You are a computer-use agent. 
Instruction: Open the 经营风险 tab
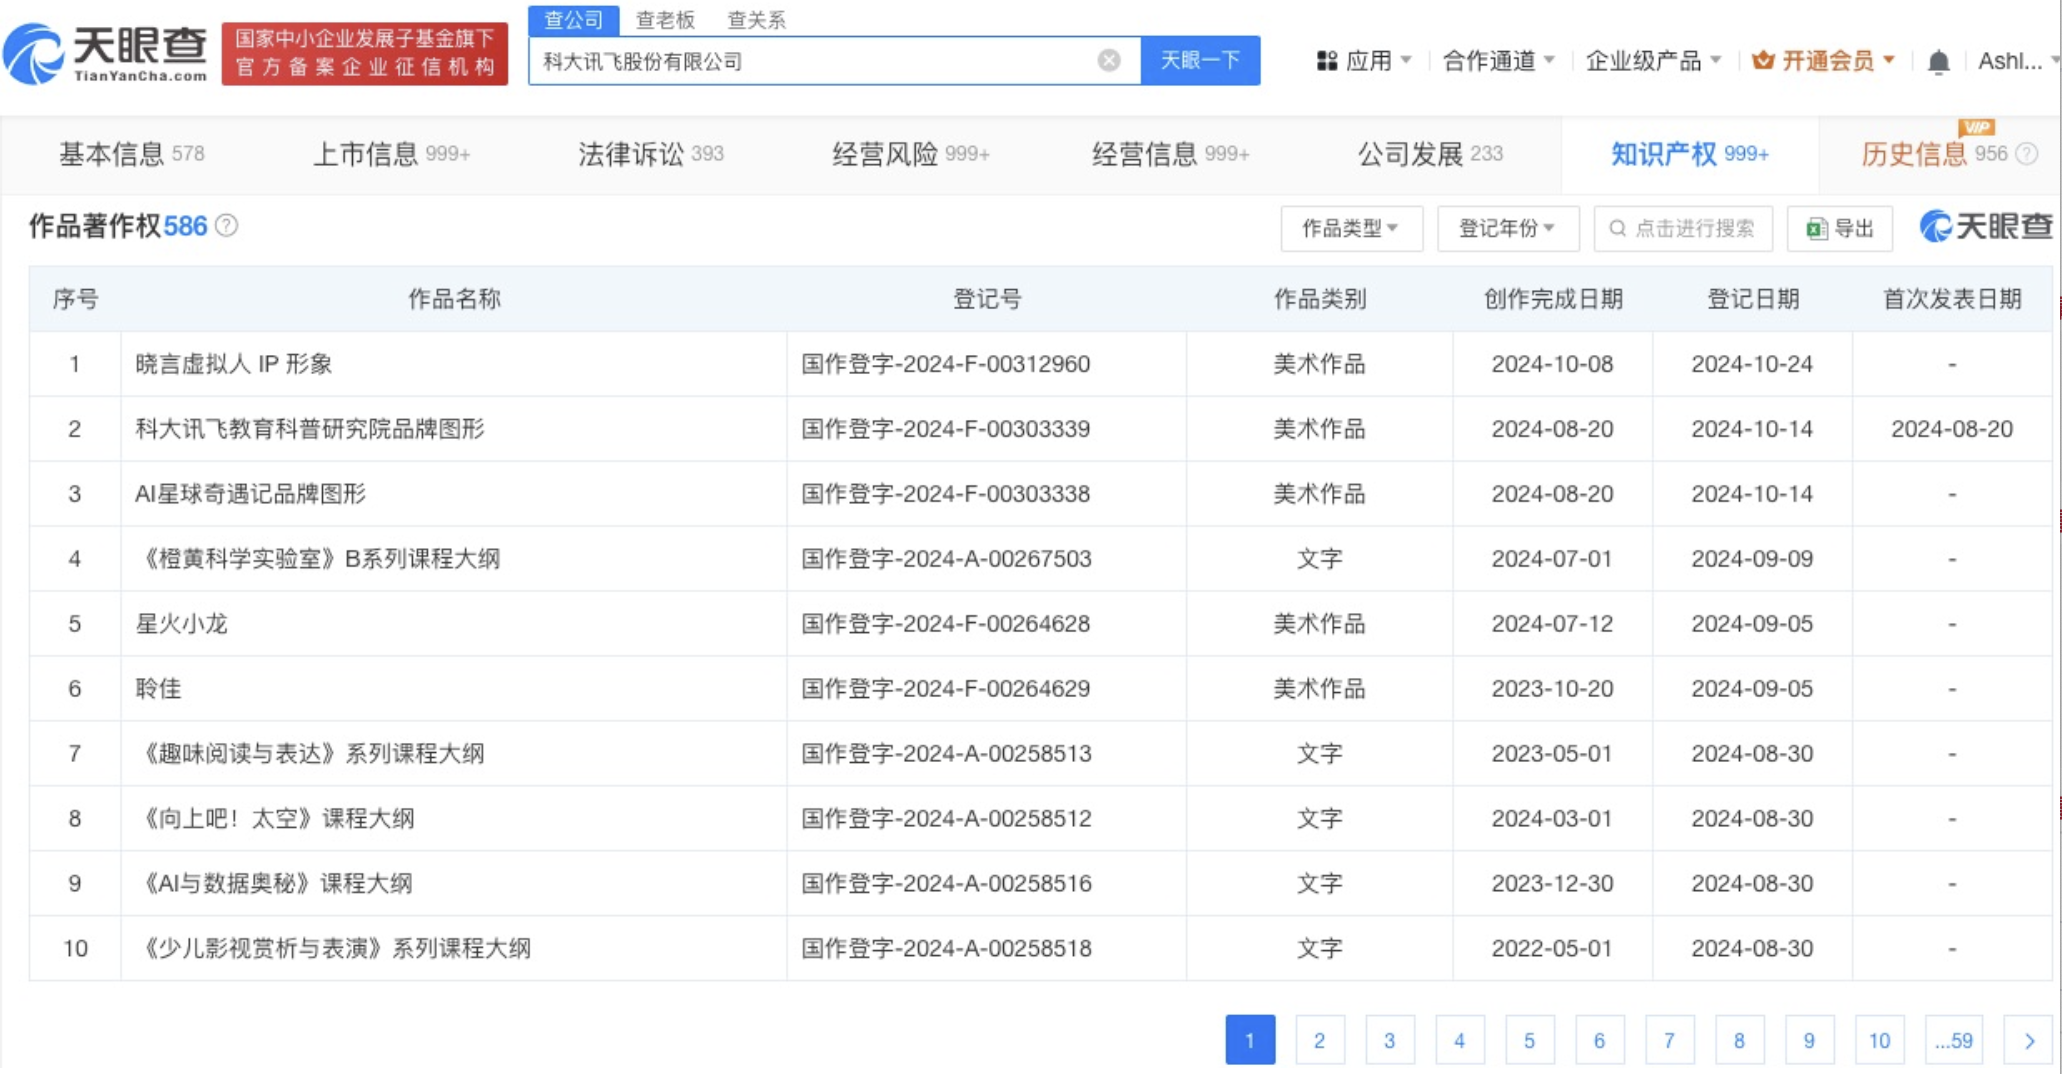click(x=910, y=154)
